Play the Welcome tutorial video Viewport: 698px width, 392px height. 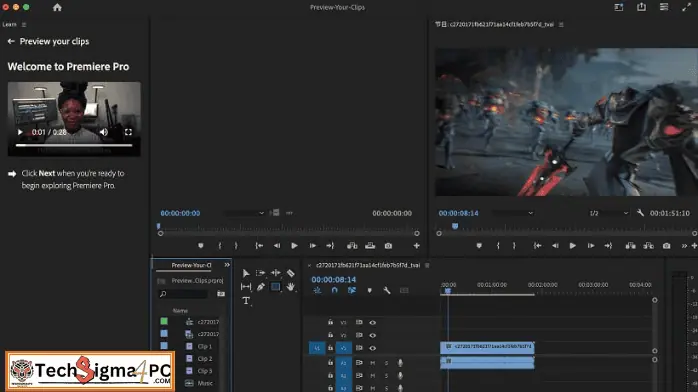point(20,132)
